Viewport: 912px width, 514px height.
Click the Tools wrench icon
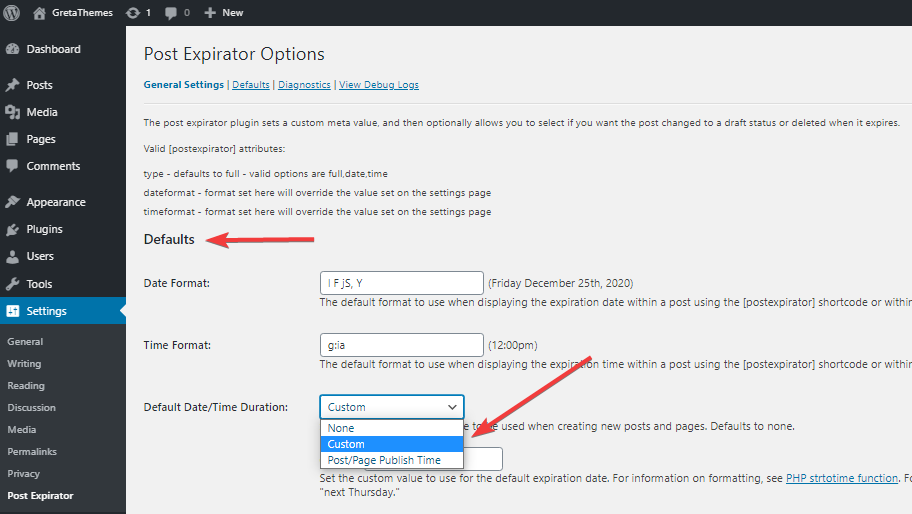click(12, 284)
